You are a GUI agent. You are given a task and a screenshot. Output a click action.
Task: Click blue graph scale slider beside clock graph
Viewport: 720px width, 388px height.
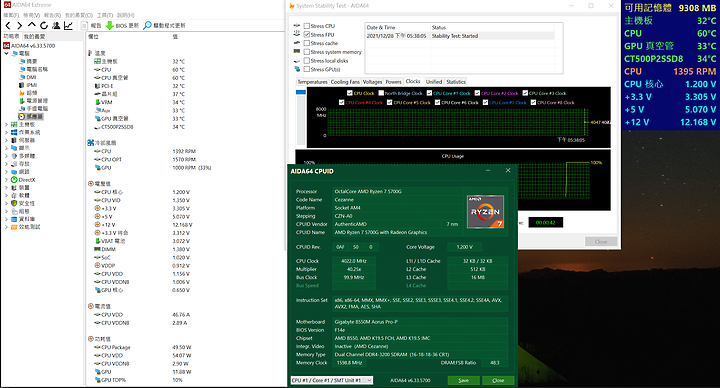tap(301, 92)
